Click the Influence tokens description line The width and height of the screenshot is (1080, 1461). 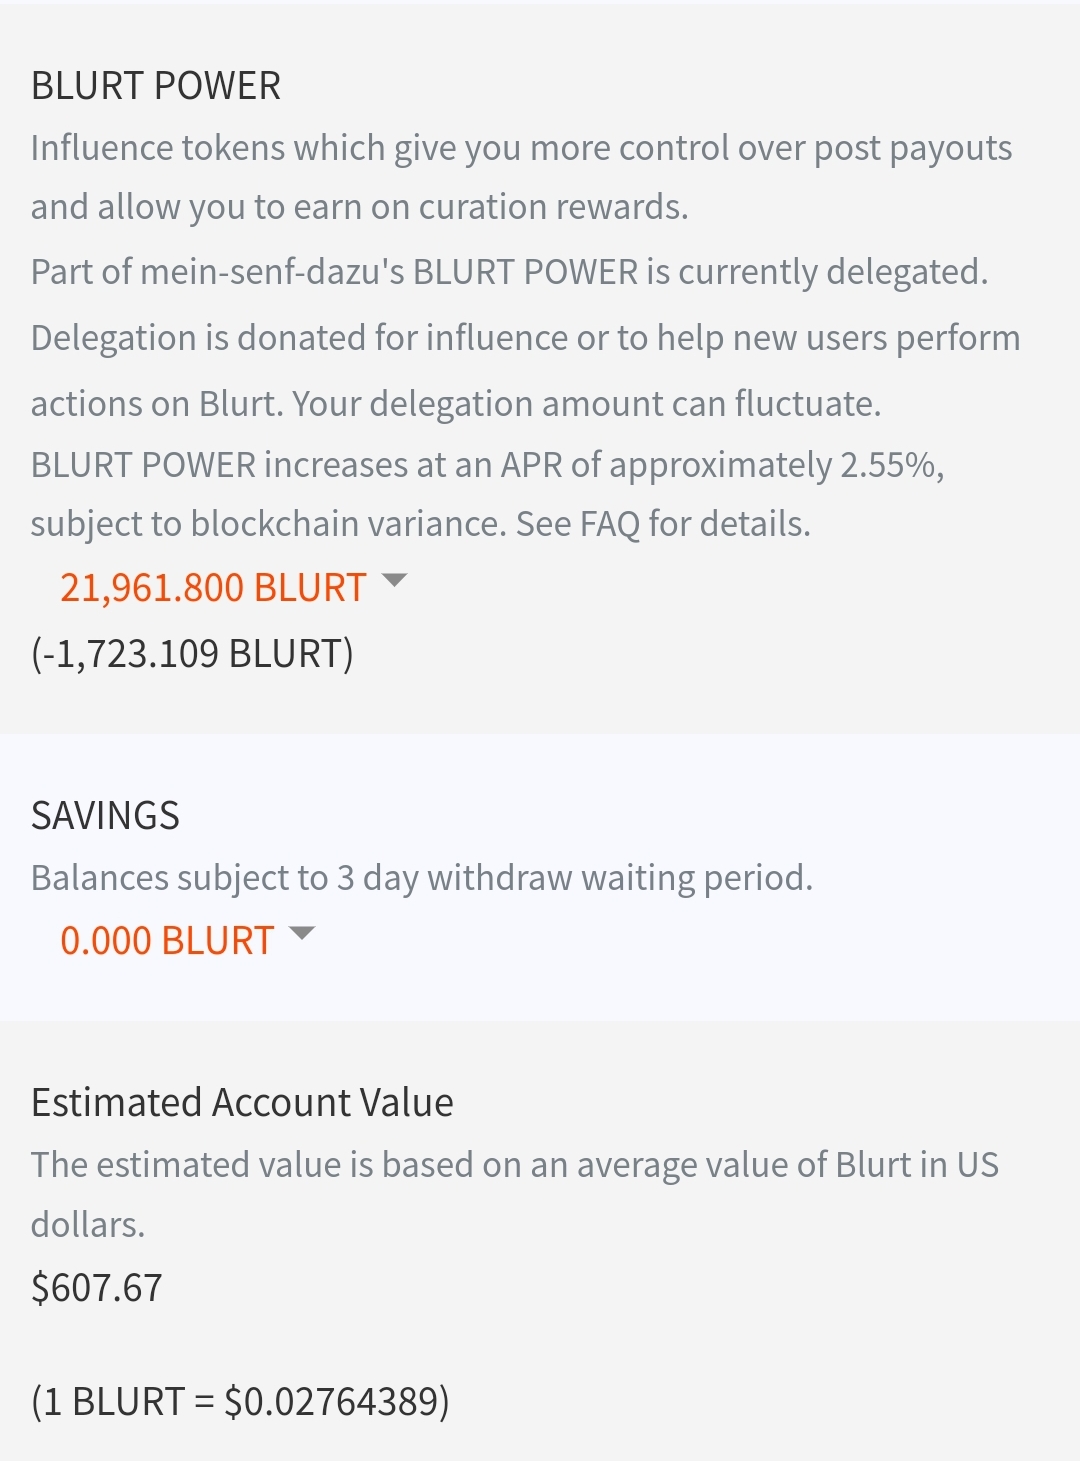pyautogui.click(x=521, y=148)
